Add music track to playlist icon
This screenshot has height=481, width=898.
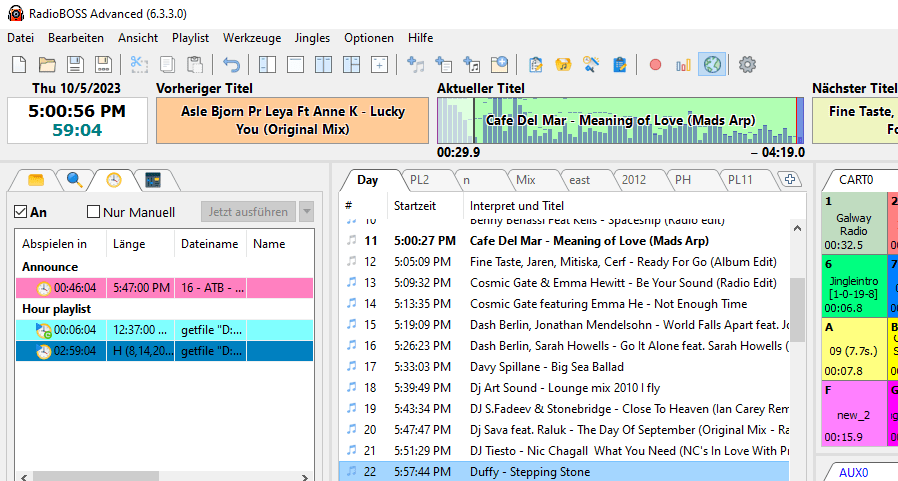coord(415,65)
